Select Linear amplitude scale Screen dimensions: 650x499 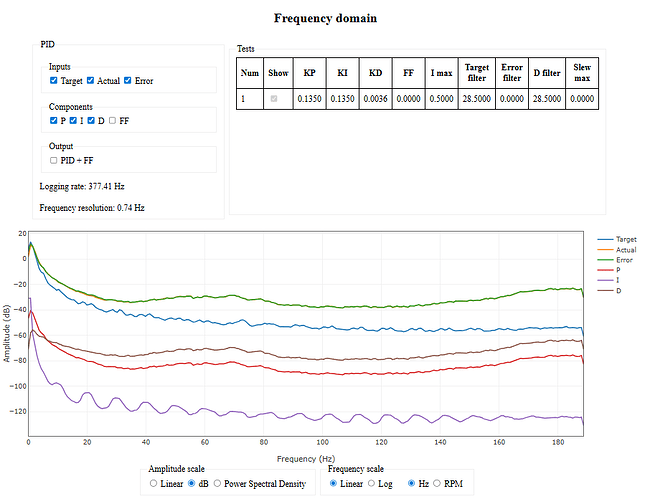point(153,483)
